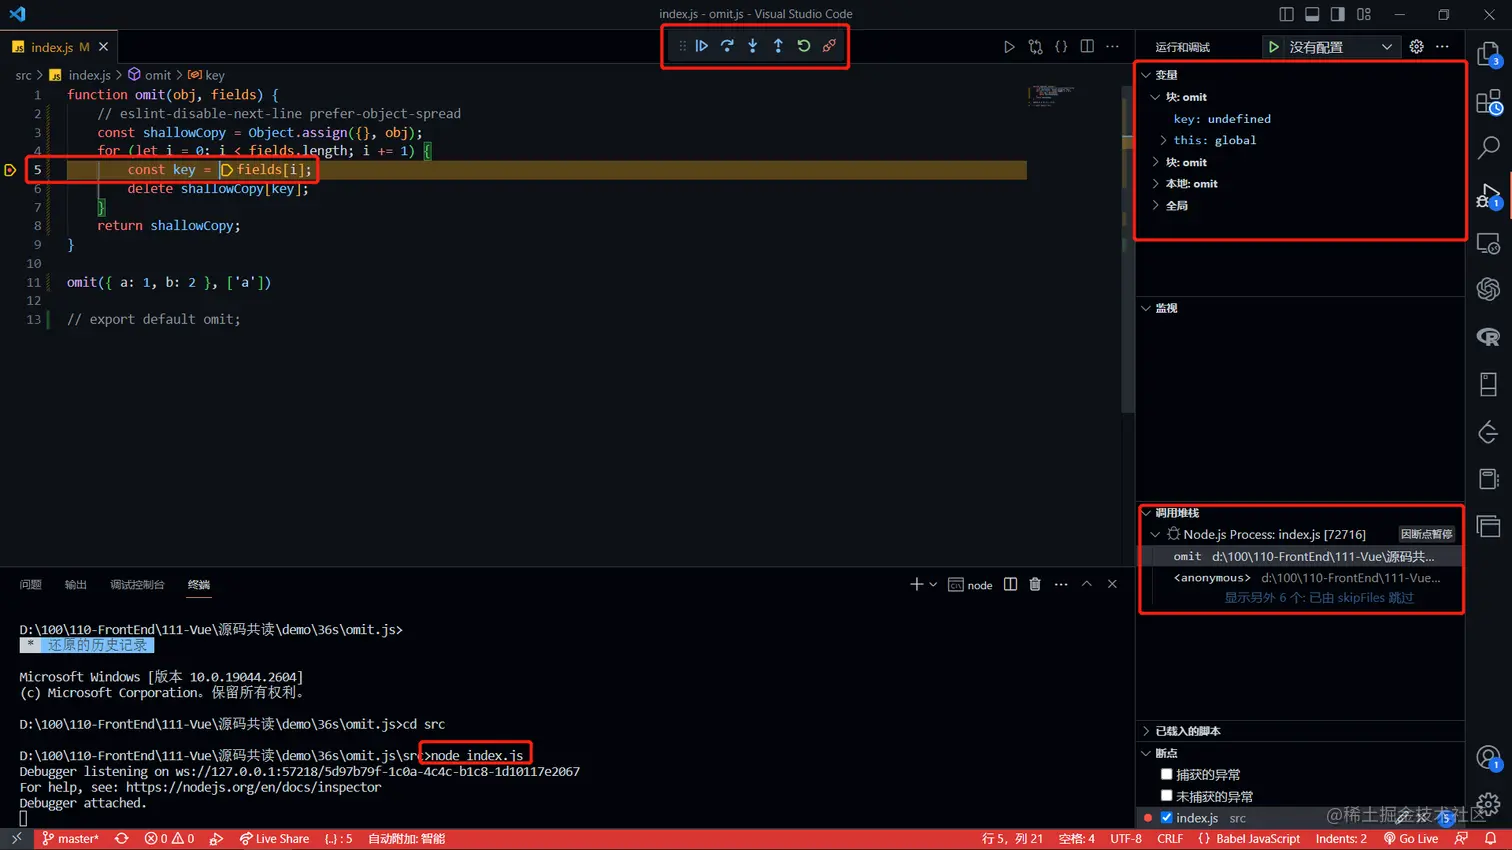Image resolution: width=1512 pixels, height=850 pixels.
Task: Enable 未捕获的异常 breakpoint checkbox
Action: pyautogui.click(x=1166, y=796)
